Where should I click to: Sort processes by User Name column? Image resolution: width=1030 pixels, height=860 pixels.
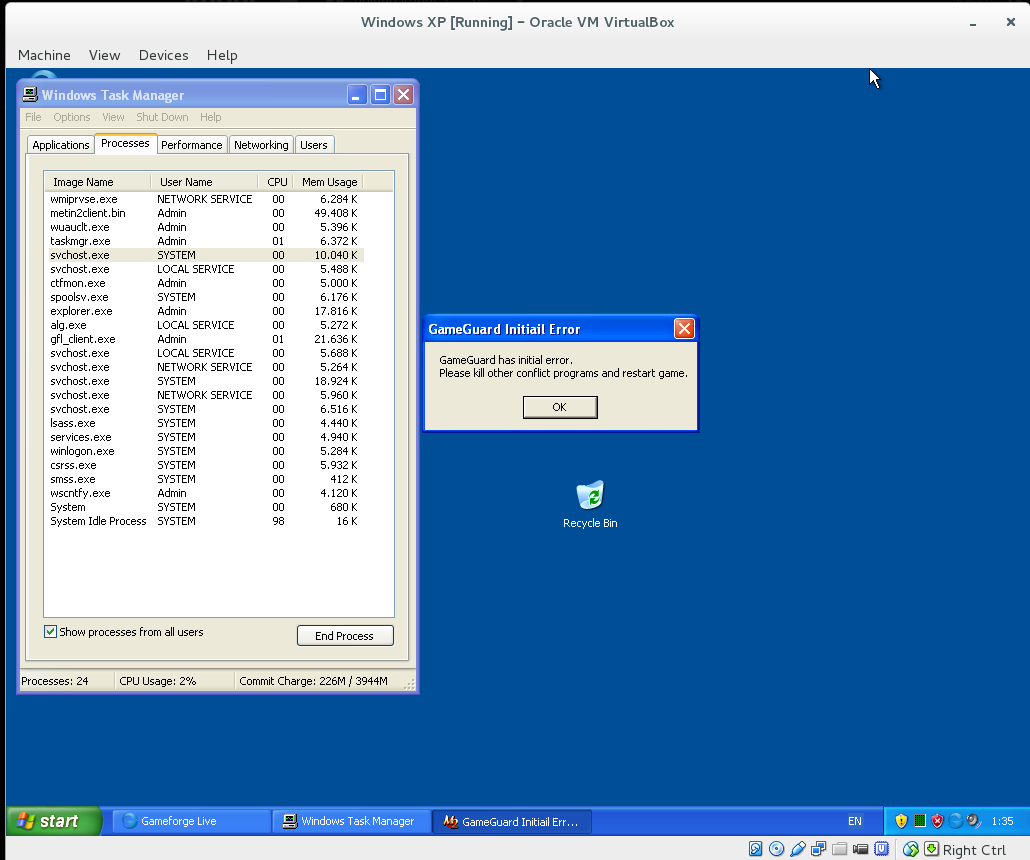pos(204,181)
